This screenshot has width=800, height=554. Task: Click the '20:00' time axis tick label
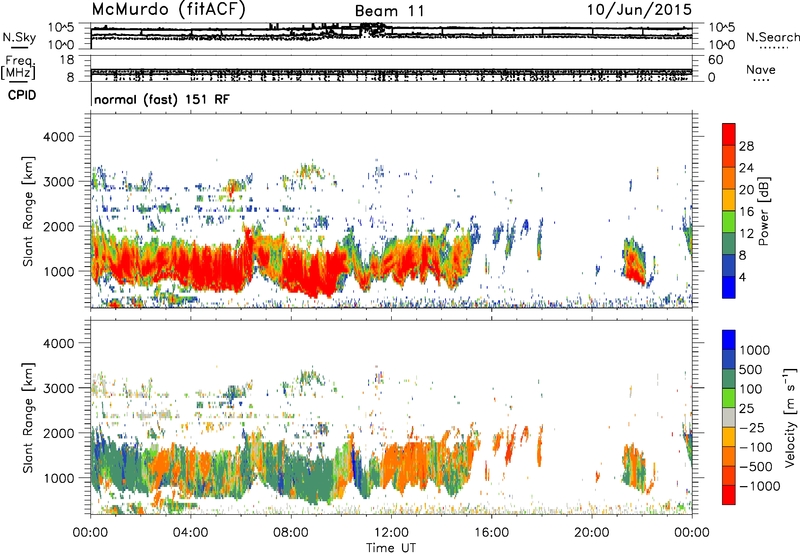tap(592, 533)
